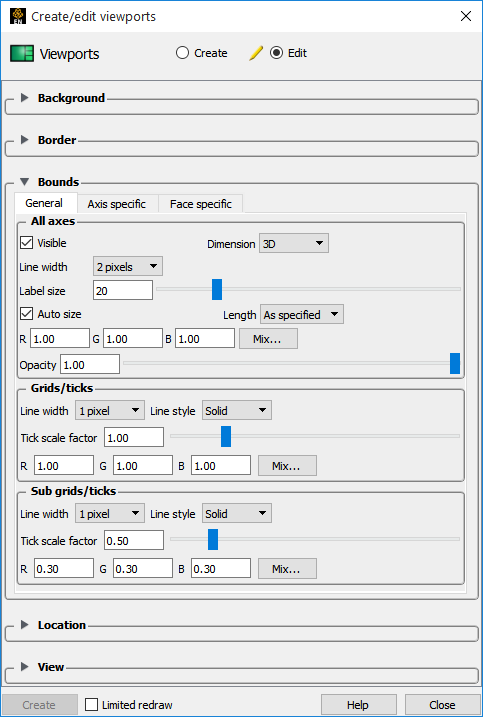The width and height of the screenshot is (483, 717).
Task: Click the pencil icon beside Edit
Action: [256, 54]
